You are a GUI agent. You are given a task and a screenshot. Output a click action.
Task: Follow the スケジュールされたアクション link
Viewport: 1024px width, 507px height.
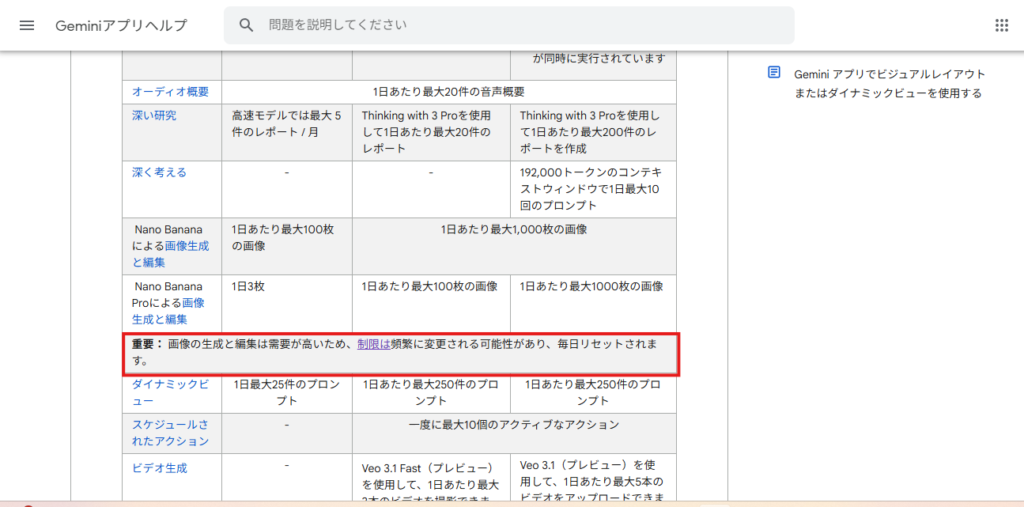coord(170,432)
